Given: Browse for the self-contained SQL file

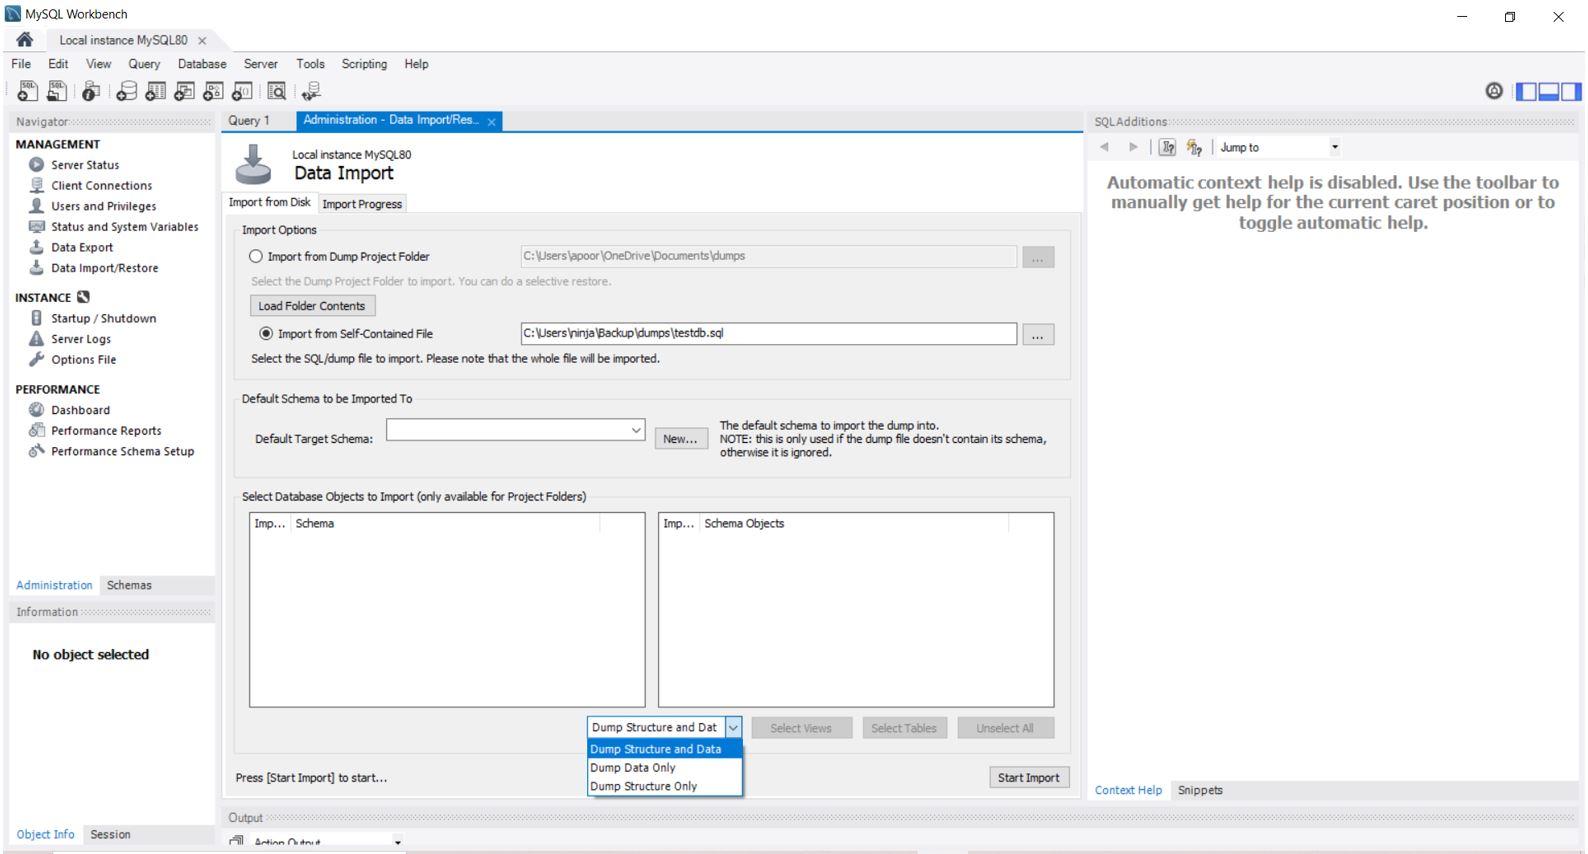Looking at the screenshot, I should coord(1038,335).
